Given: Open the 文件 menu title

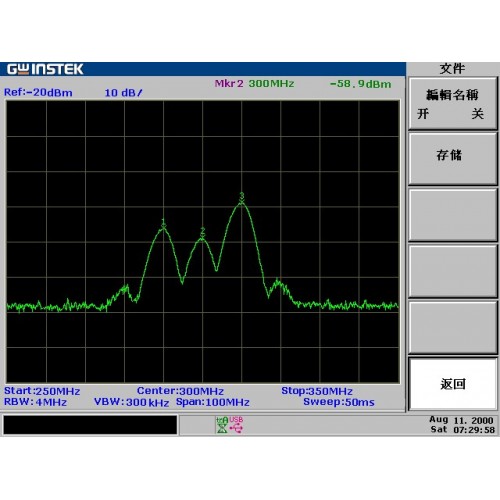Looking at the screenshot, I should [452, 69].
